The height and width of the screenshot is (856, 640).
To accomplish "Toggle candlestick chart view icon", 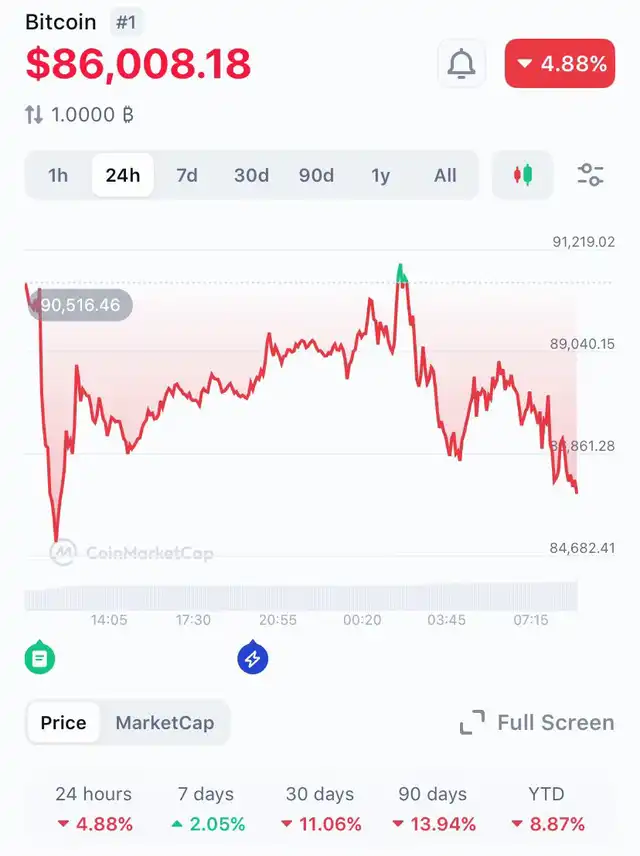I will point(522,175).
